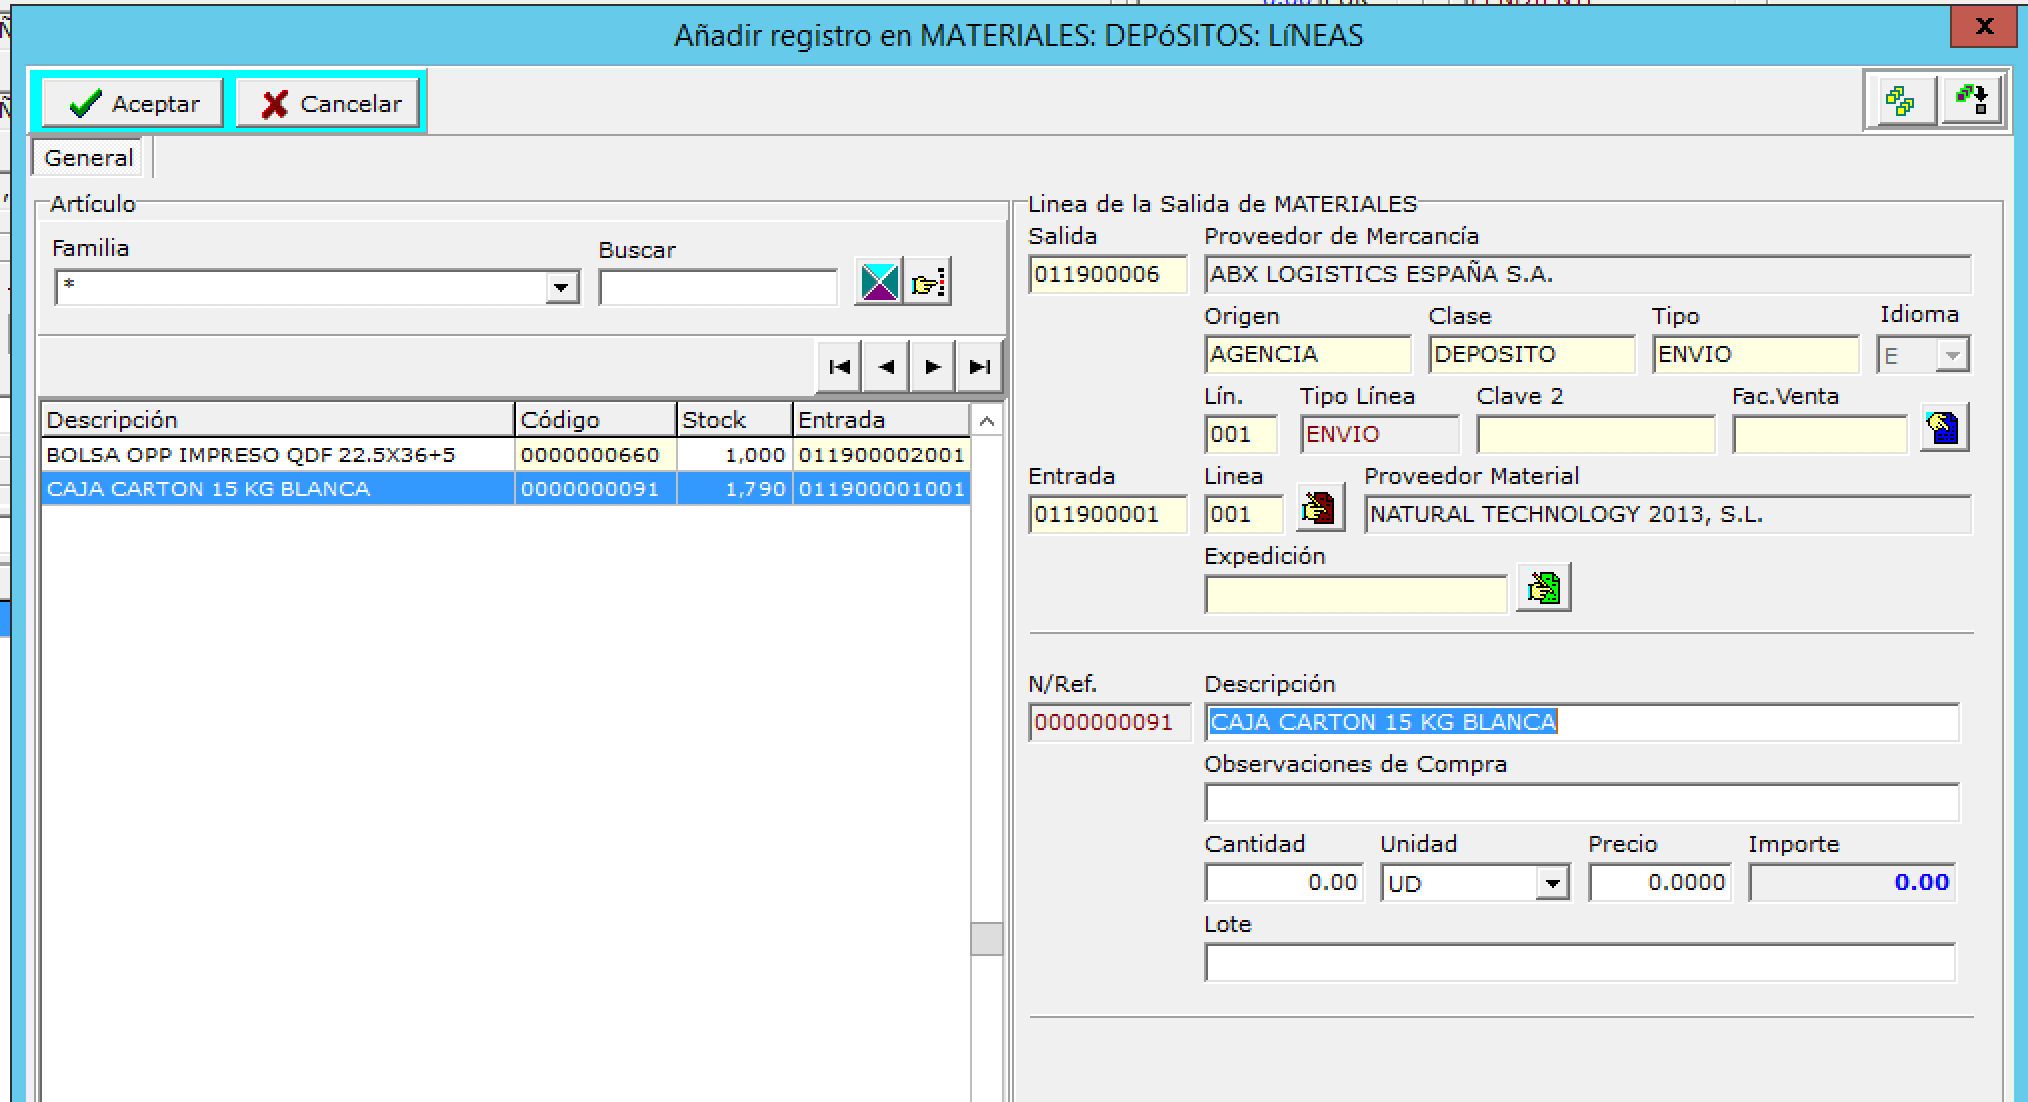Go to next record arrow
This screenshot has height=1102, width=2028.
(932, 367)
